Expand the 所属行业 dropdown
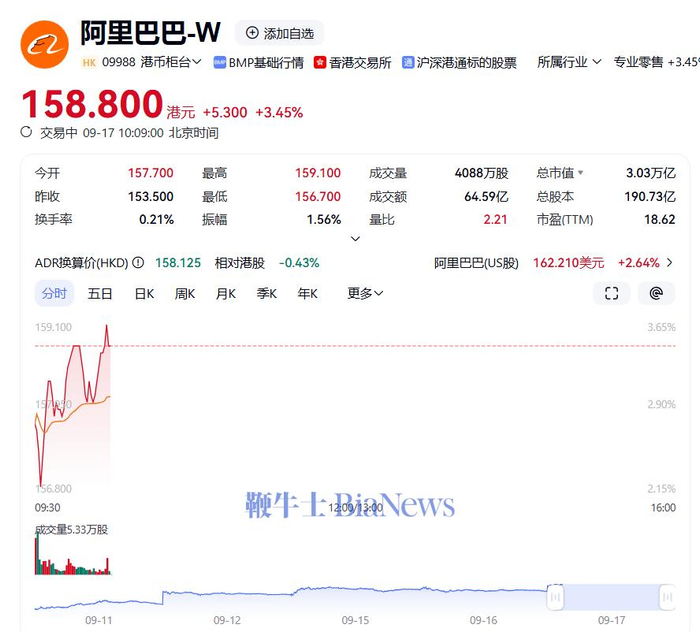 point(569,62)
